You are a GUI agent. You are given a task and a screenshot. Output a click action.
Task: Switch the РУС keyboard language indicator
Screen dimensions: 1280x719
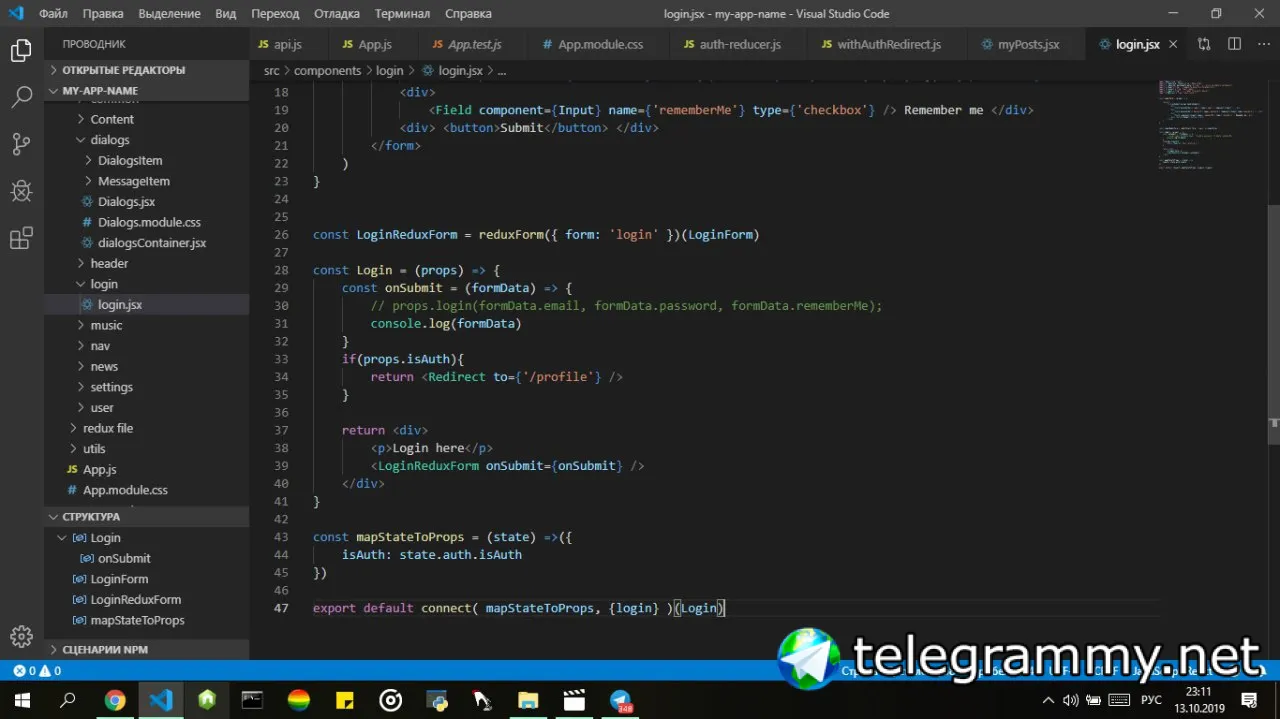click(x=1151, y=700)
